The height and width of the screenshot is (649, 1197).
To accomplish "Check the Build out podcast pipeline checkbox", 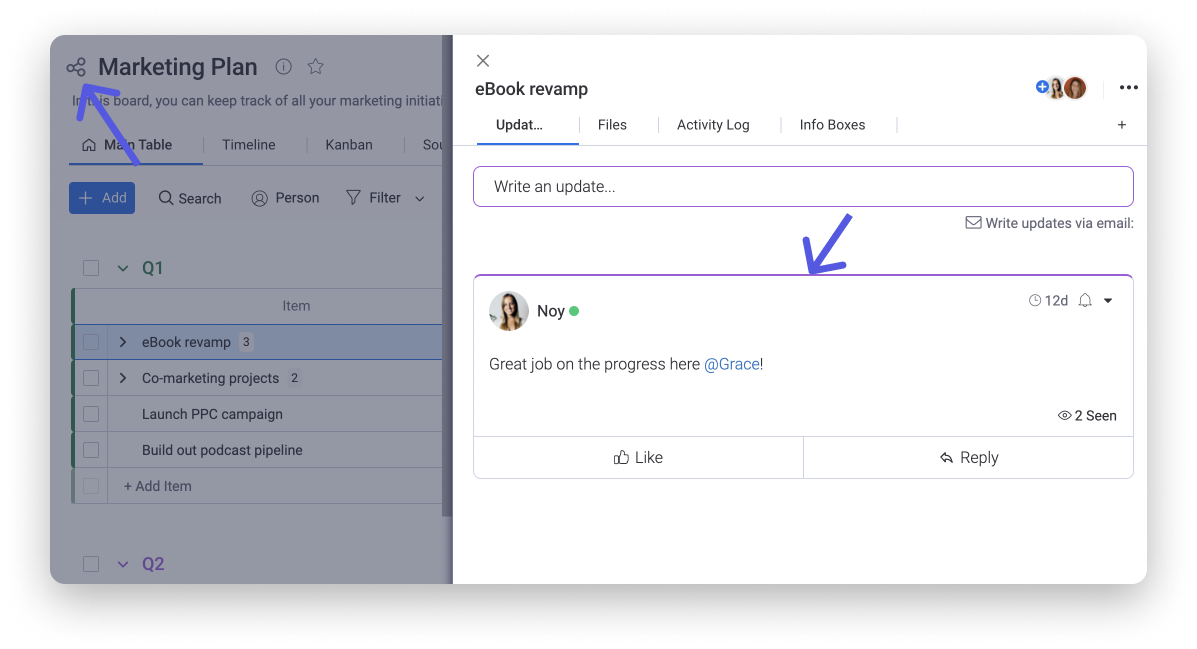I will point(91,450).
